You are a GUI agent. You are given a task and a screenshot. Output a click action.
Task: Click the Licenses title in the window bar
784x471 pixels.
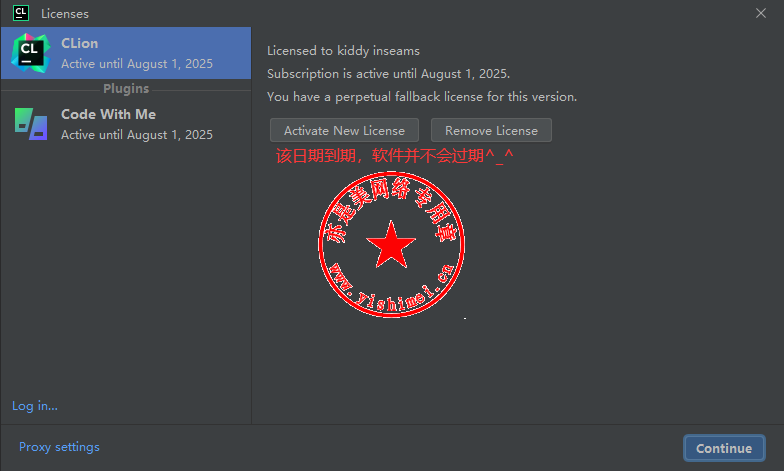click(x=65, y=14)
